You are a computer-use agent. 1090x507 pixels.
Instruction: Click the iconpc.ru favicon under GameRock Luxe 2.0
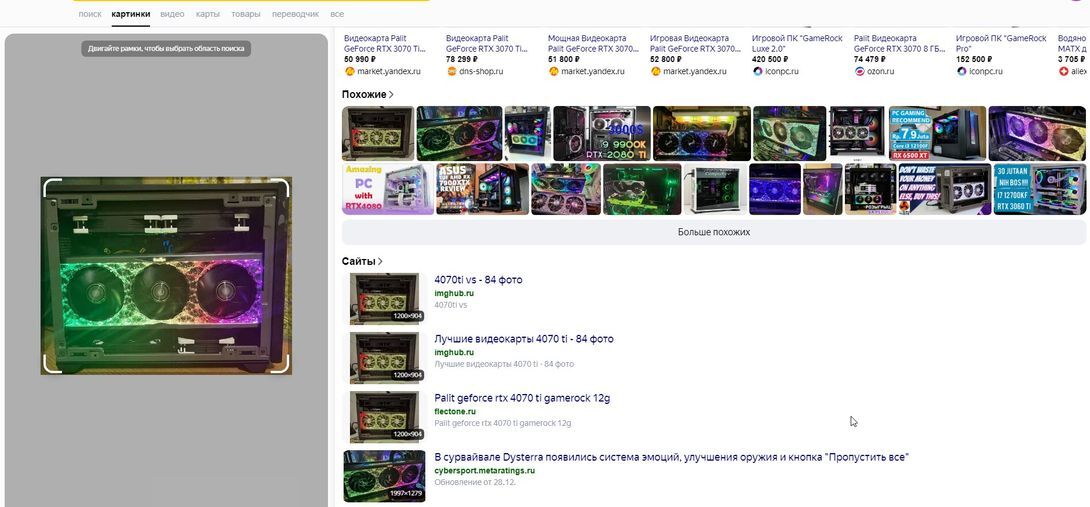point(758,72)
